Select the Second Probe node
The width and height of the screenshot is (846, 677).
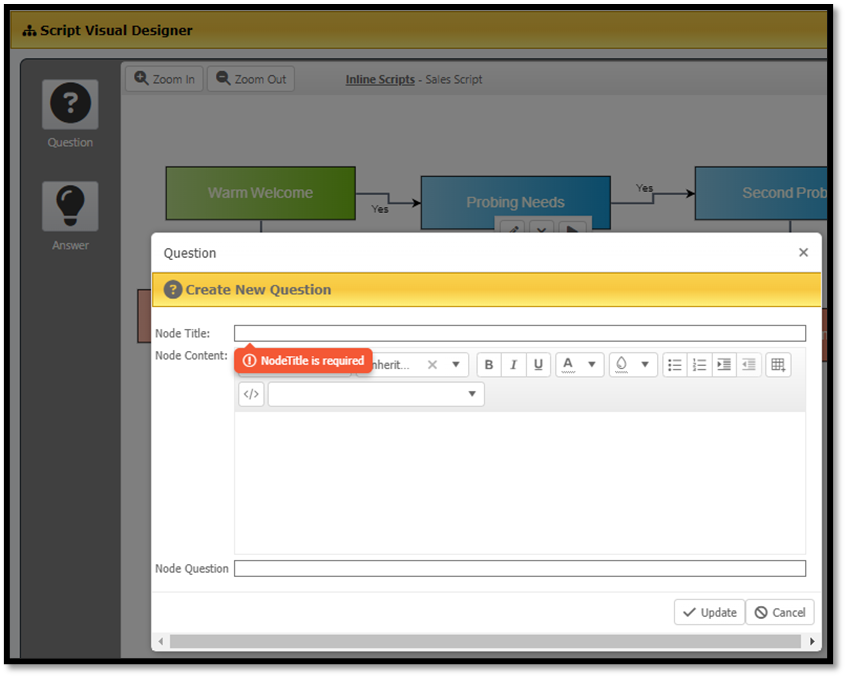coord(761,193)
